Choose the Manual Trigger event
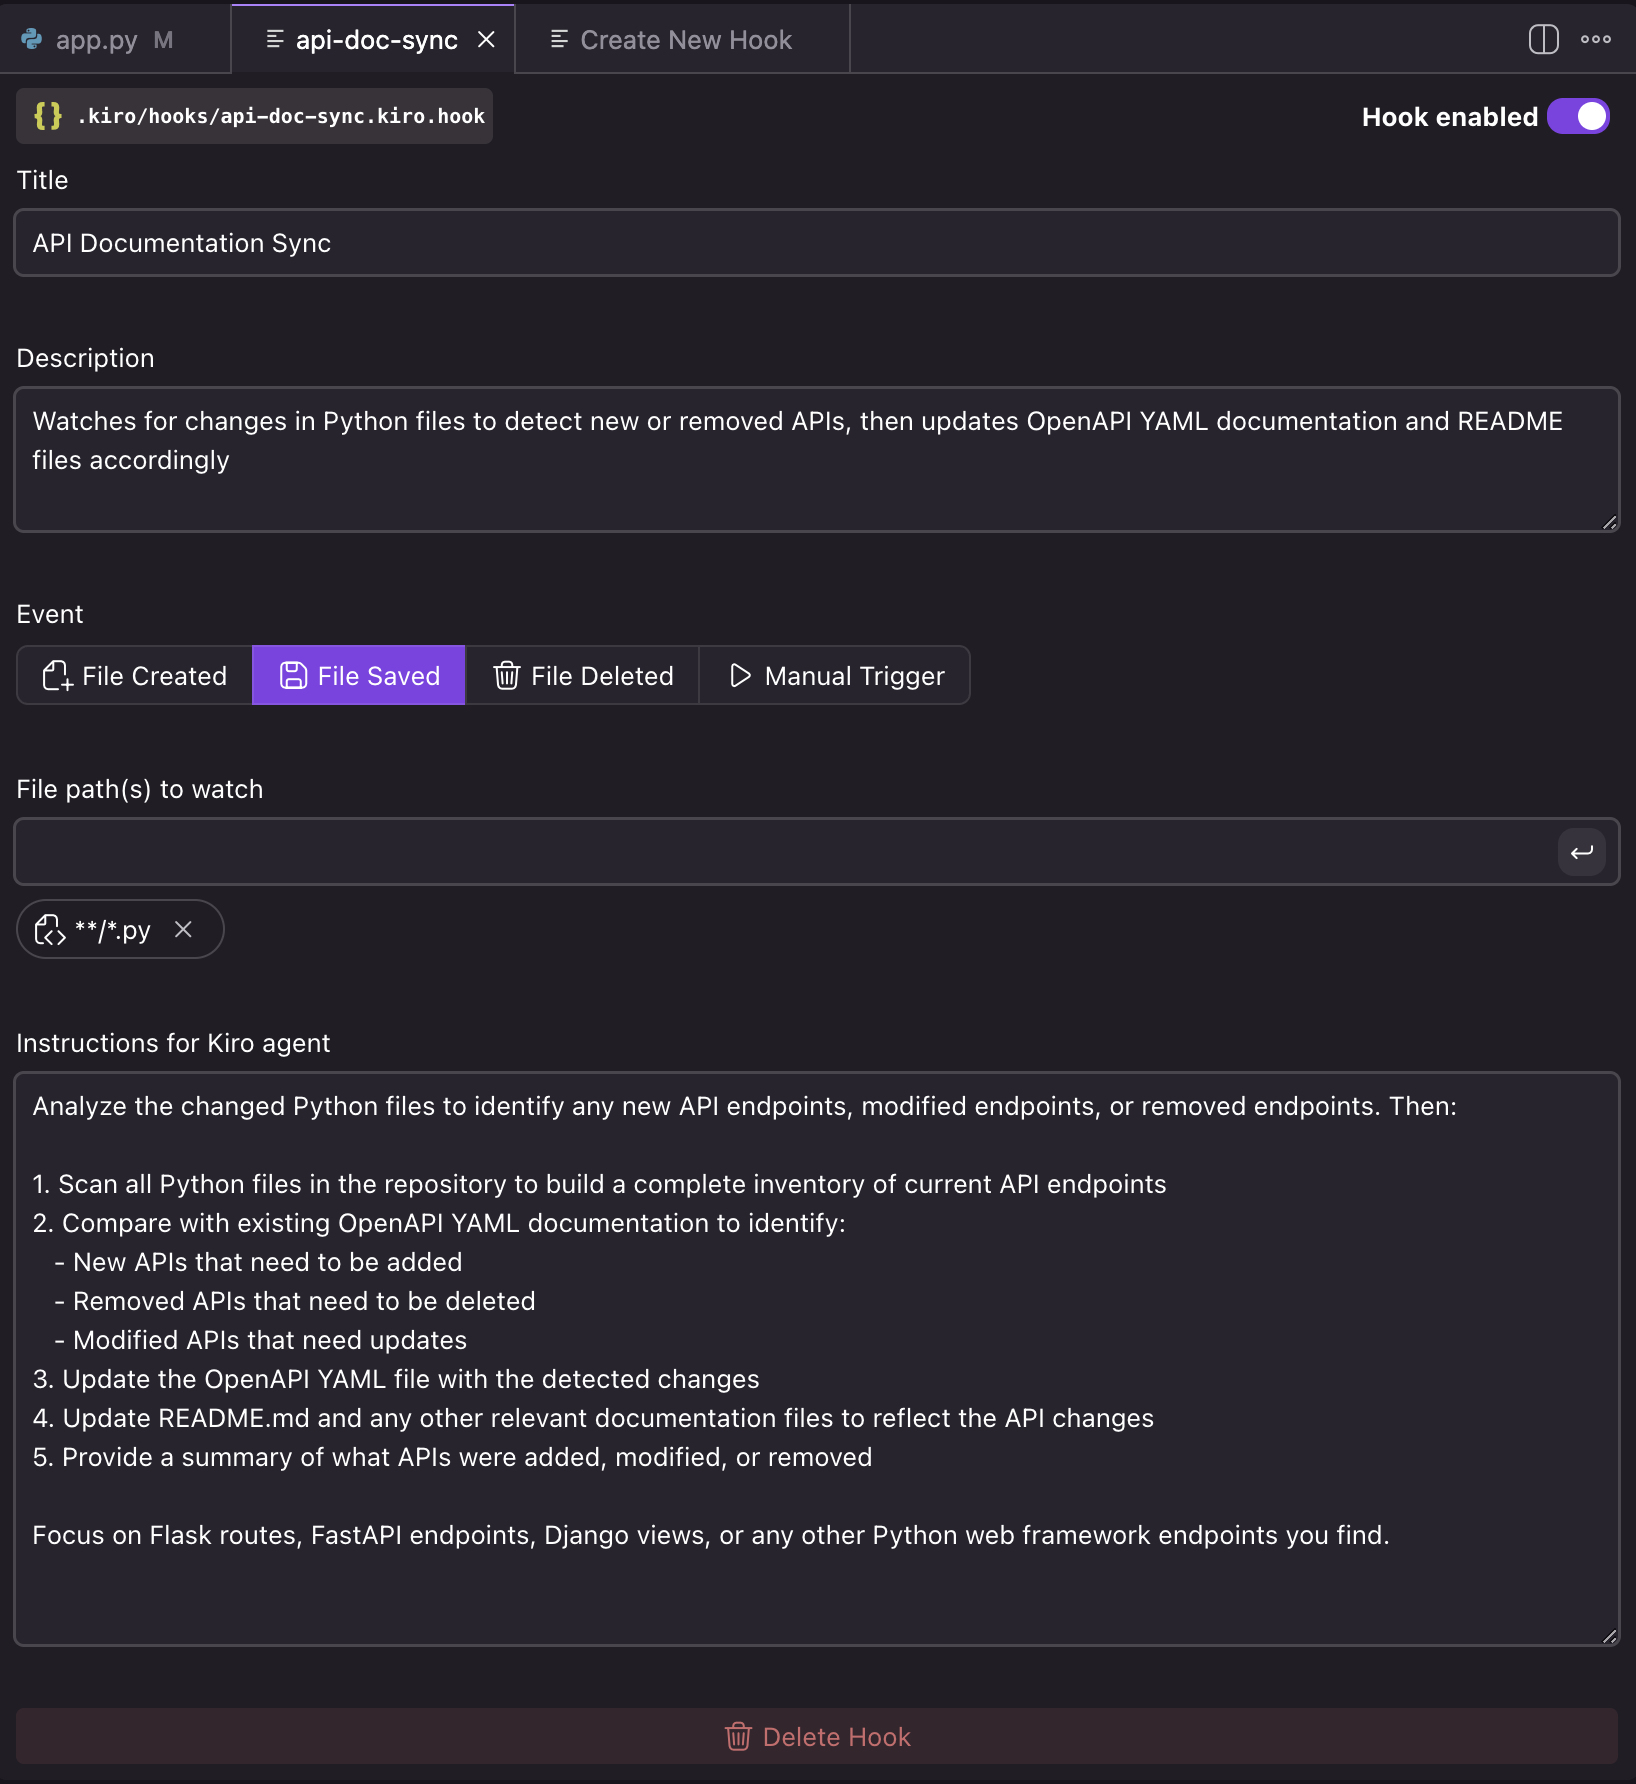The image size is (1636, 1784). [x=836, y=676]
